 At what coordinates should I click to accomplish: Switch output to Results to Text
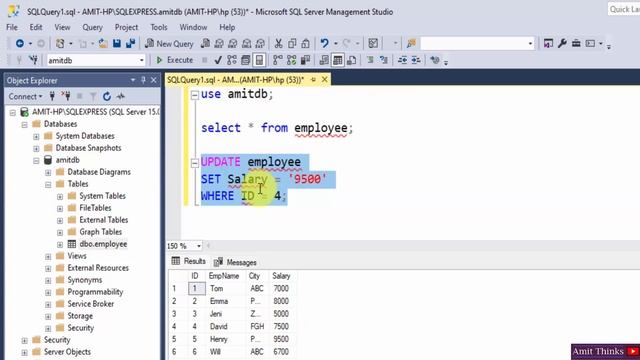324,60
